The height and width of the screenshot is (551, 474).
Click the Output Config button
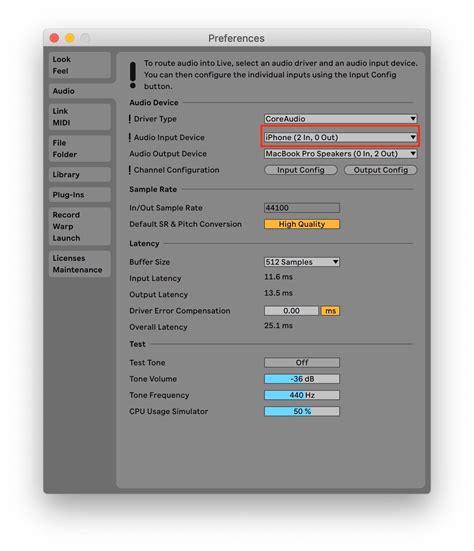pyautogui.click(x=381, y=170)
